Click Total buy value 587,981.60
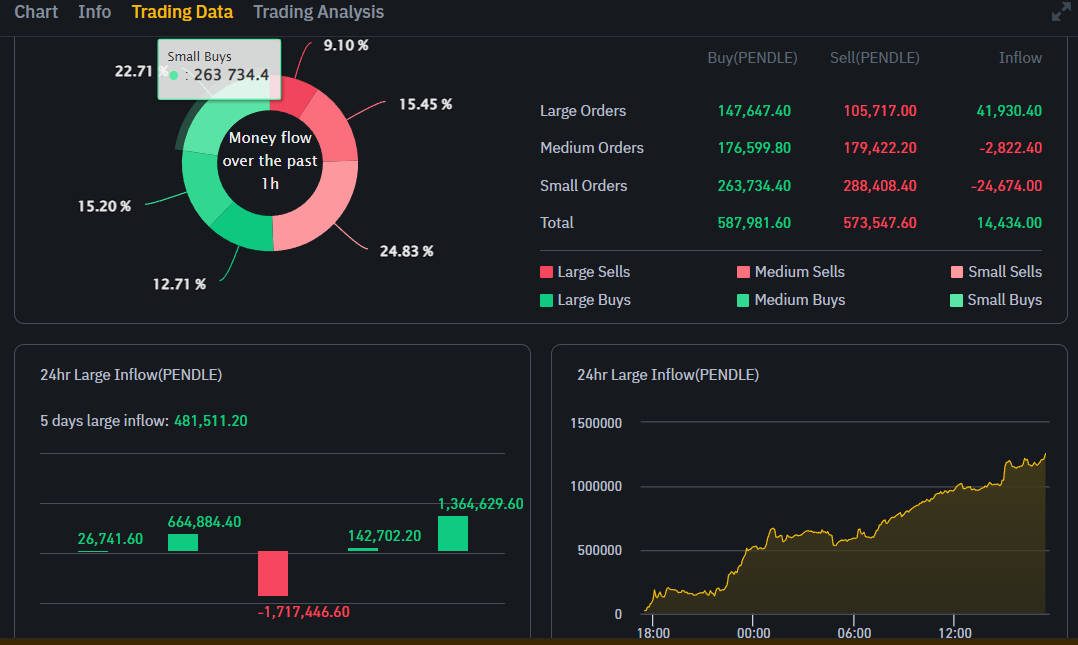This screenshot has width=1078, height=645. (x=754, y=223)
